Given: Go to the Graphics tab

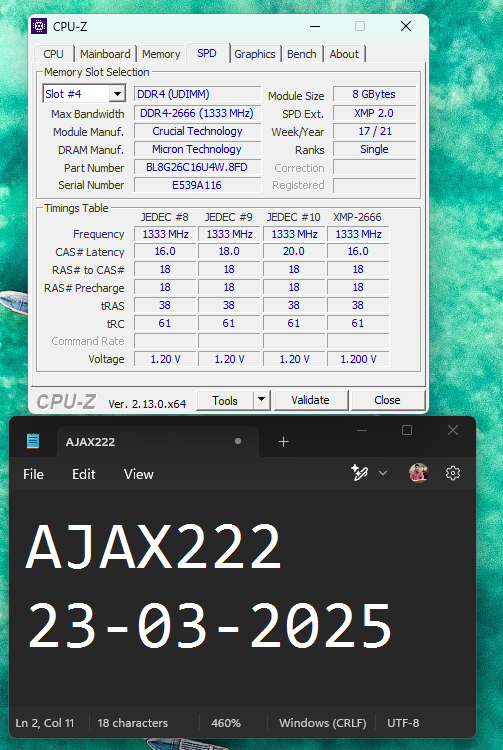Looking at the screenshot, I should click(255, 54).
